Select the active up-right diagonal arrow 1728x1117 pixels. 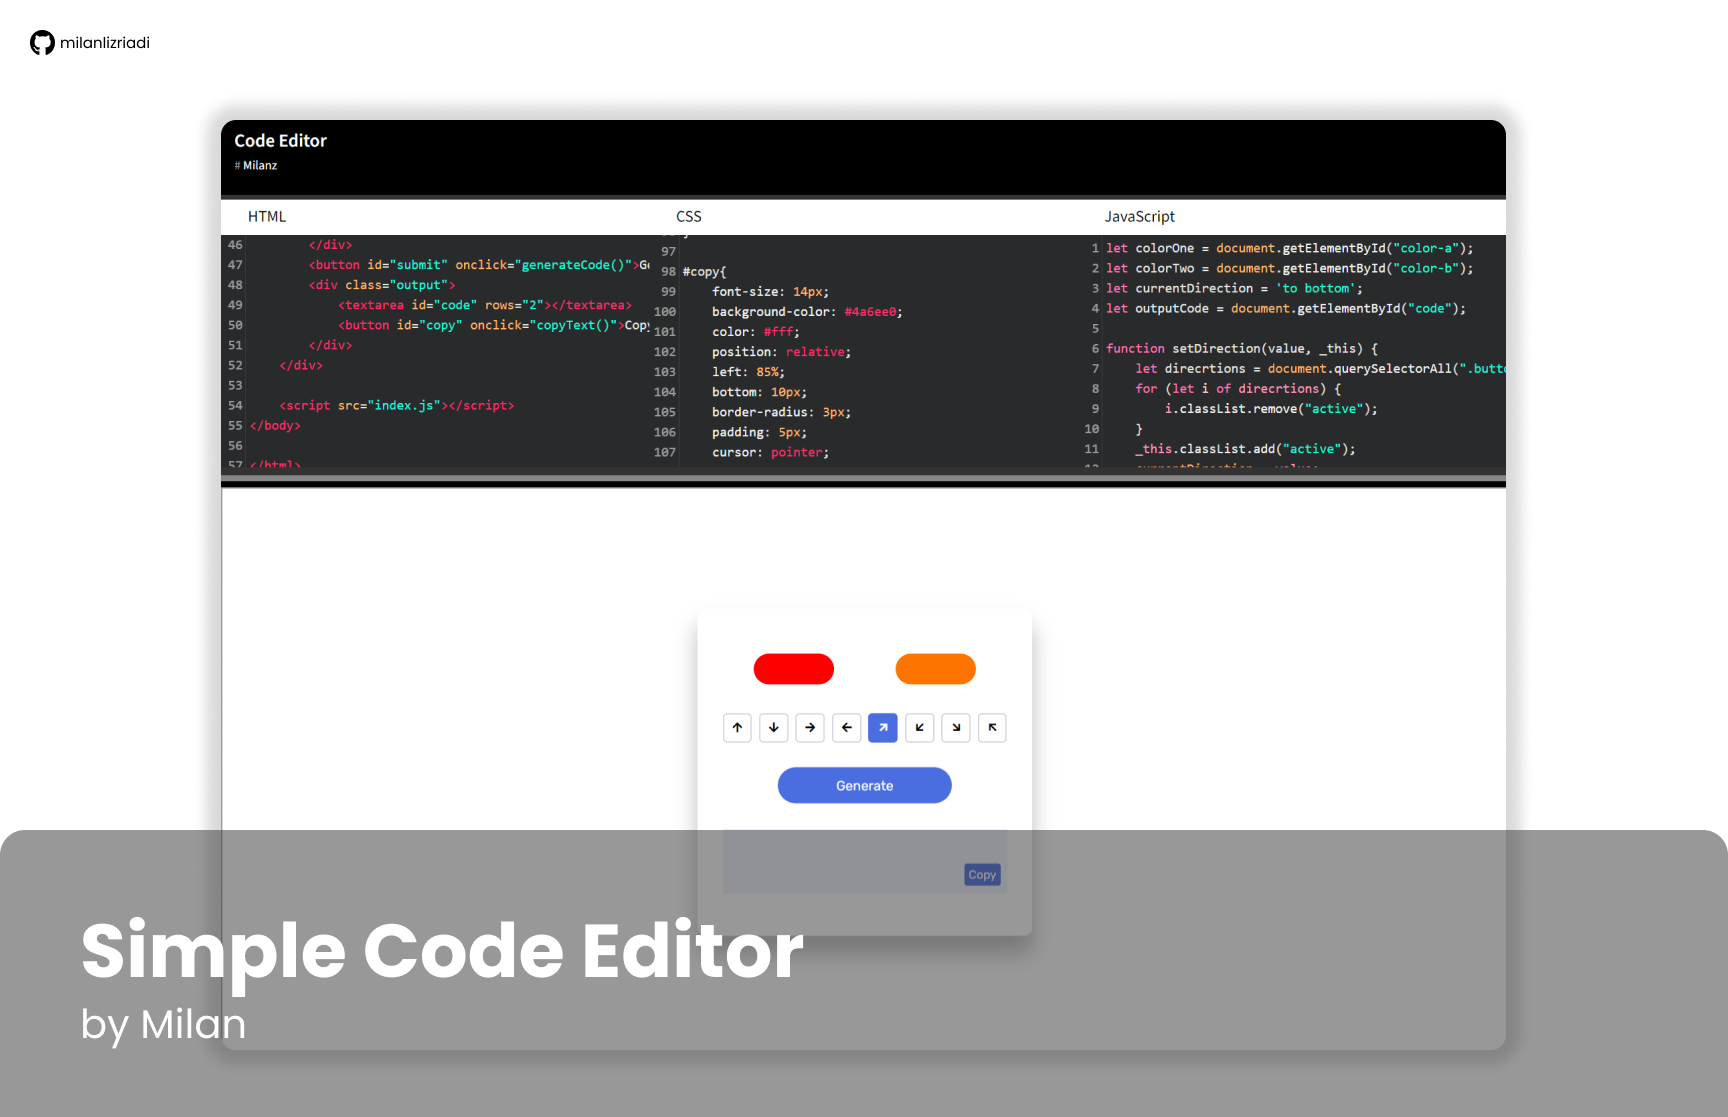(x=883, y=728)
